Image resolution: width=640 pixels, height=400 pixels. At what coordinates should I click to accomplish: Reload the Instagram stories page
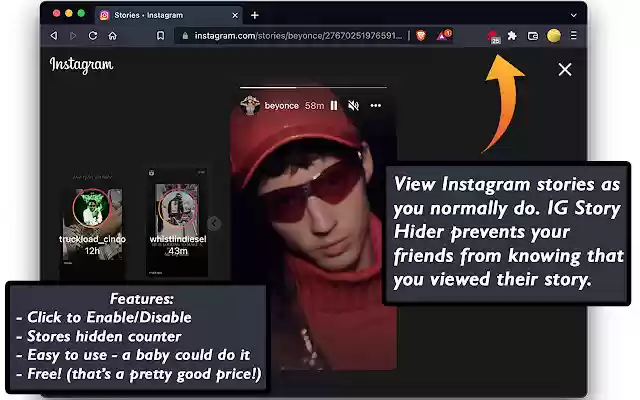tap(93, 36)
